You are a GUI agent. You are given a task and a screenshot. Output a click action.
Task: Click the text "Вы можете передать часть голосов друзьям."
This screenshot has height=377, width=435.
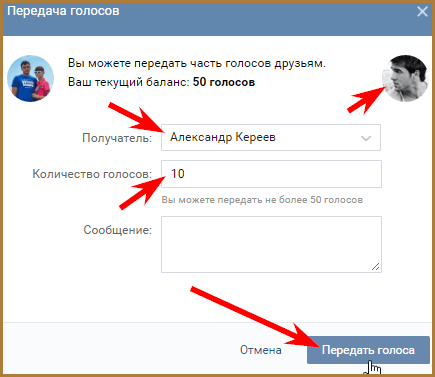197,63
